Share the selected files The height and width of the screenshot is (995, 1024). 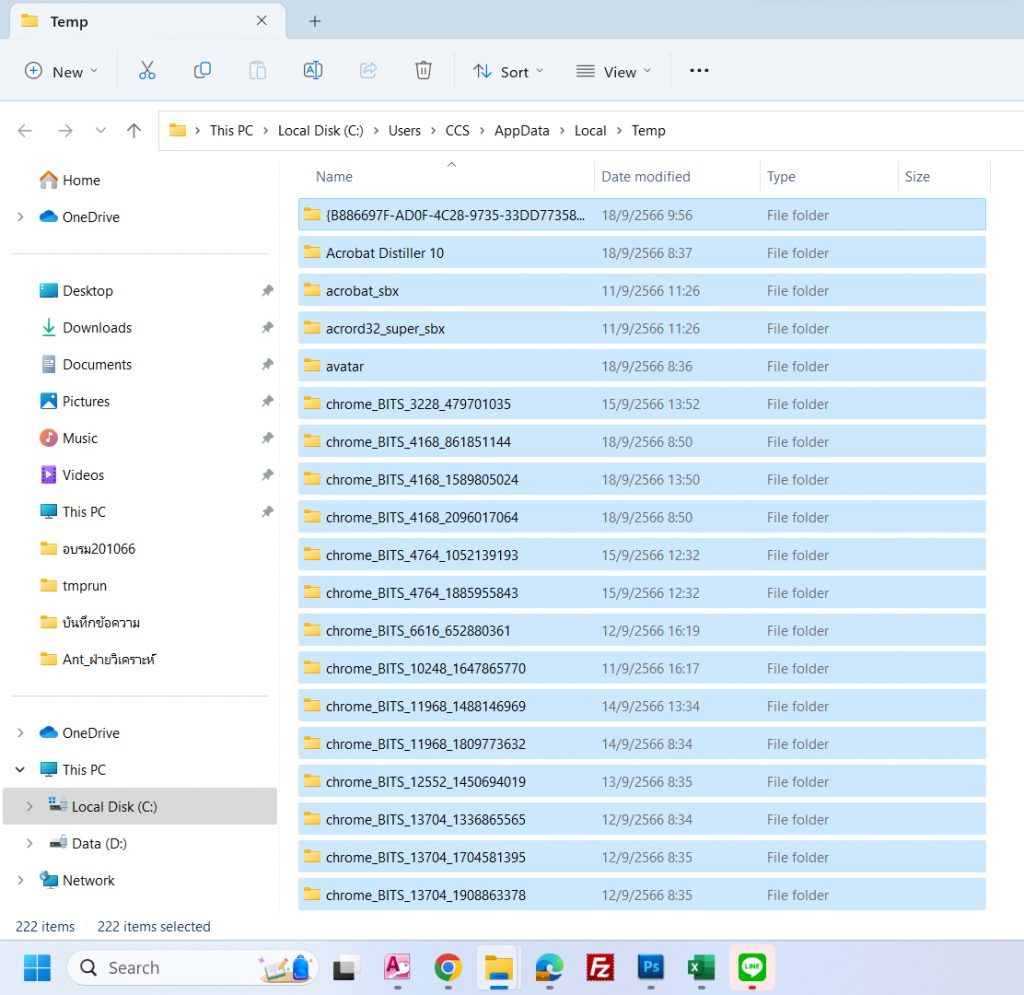pyautogui.click(x=368, y=70)
